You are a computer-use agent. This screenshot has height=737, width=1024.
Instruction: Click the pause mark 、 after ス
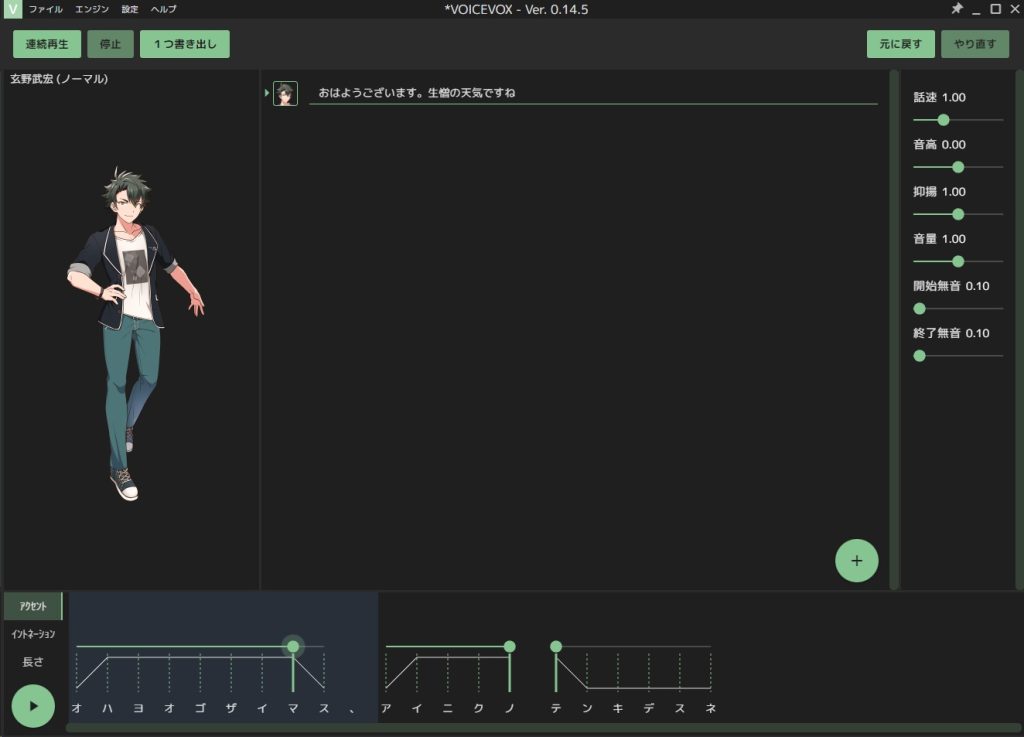(353, 710)
